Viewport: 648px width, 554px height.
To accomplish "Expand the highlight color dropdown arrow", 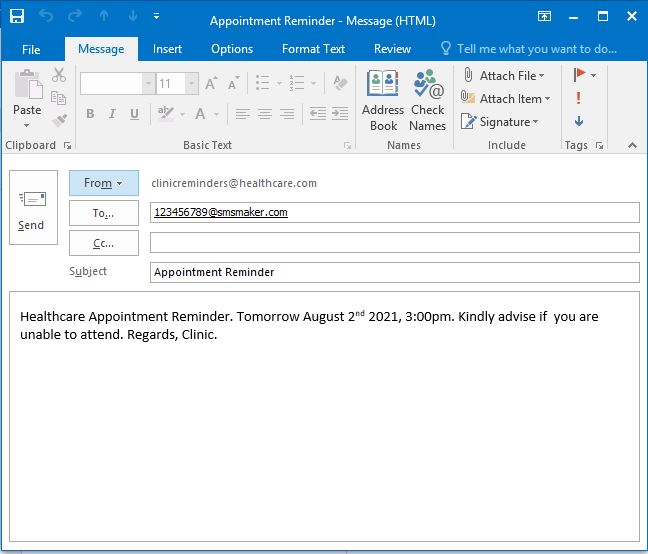I will tap(182, 114).
